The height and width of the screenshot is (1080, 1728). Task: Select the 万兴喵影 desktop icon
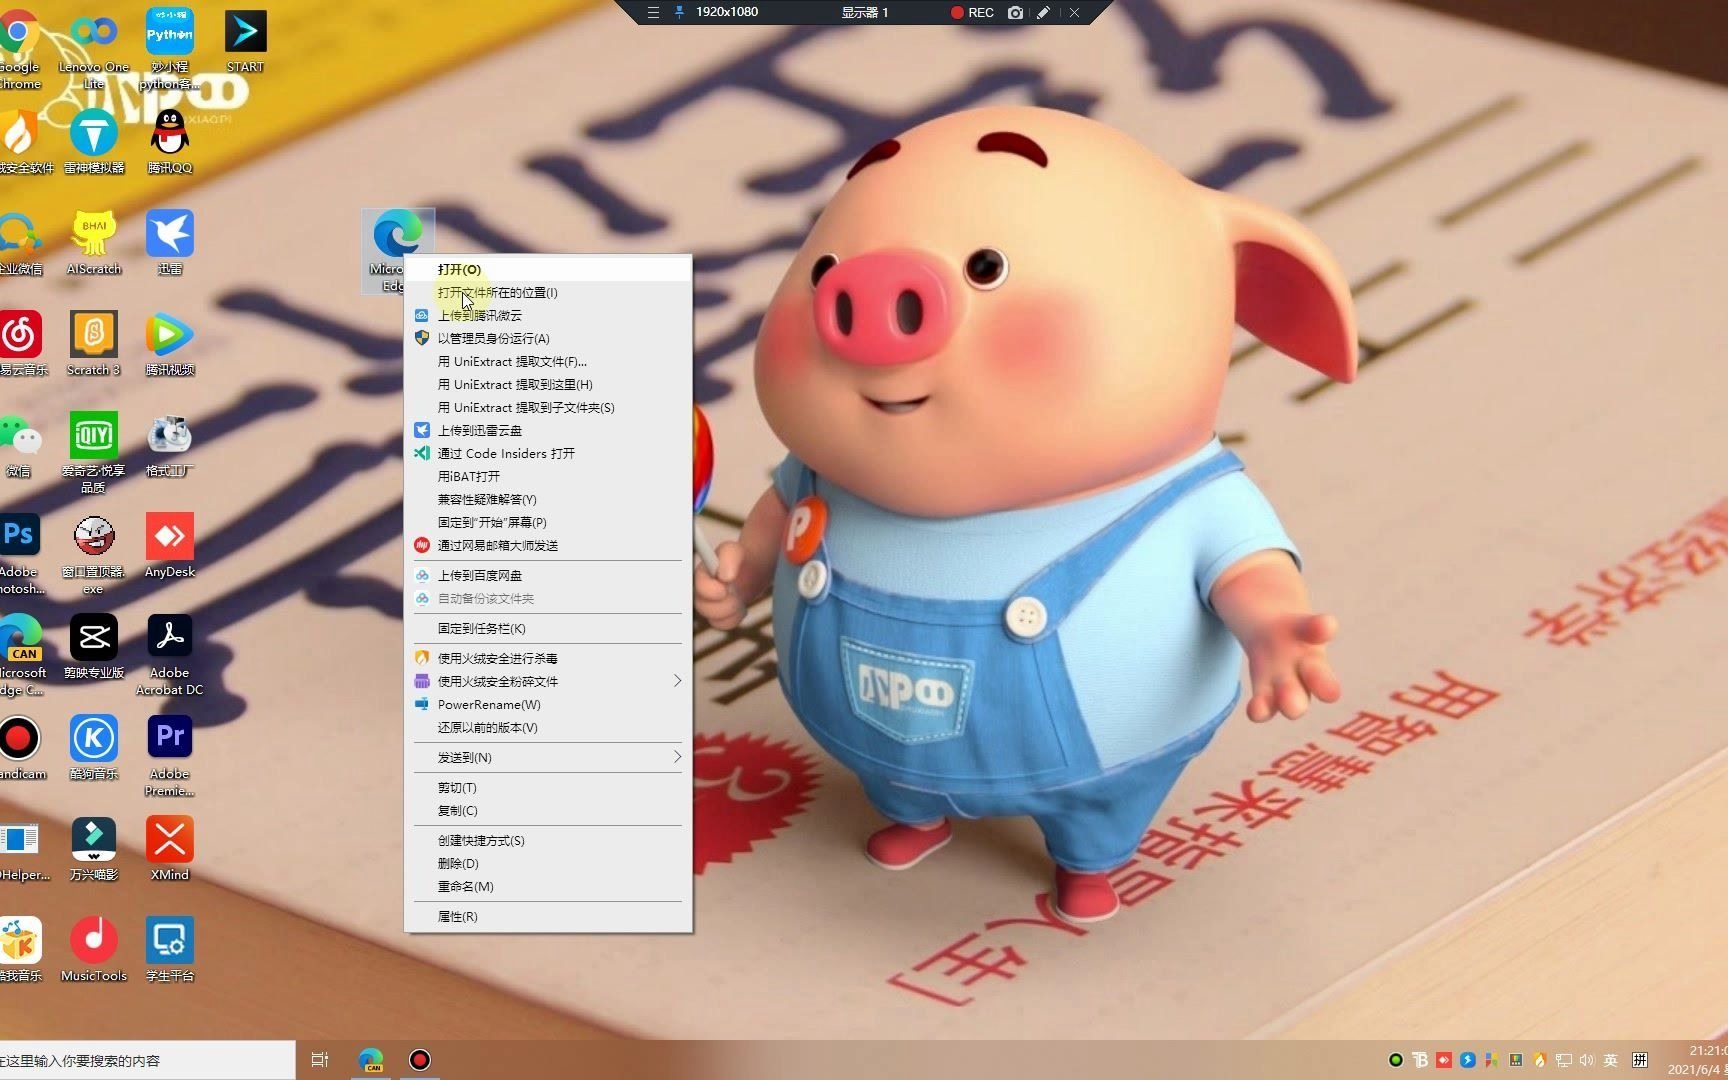[x=94, y=848]
